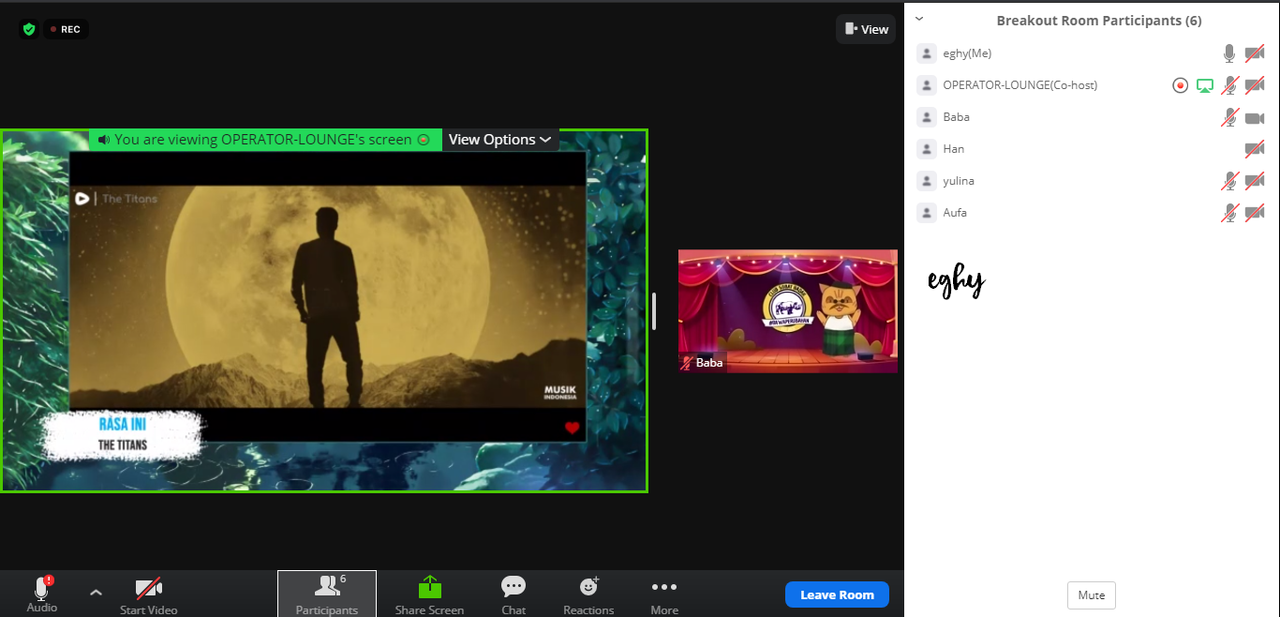The image size is (1280, 617).
Task: Click Han's avatar icon in list
Action: [x=926, y=150]
